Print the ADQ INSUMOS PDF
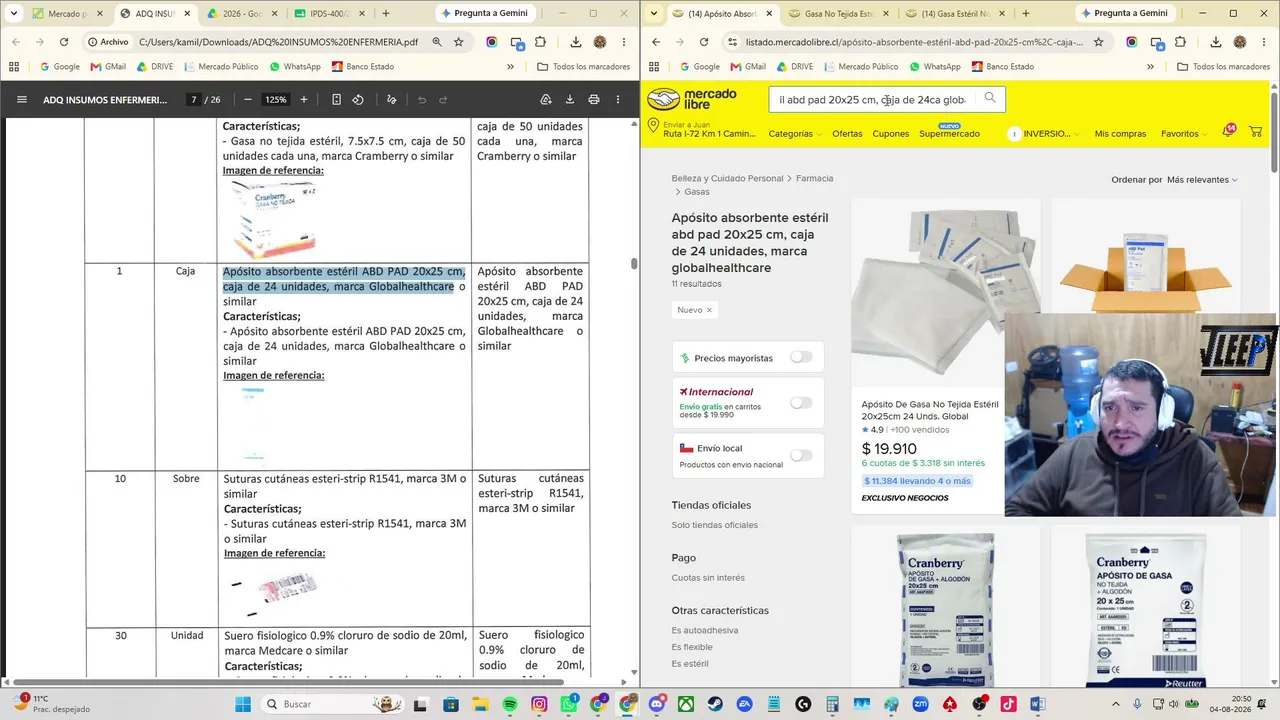Image resolution: width=1280 pixels, height=720 pixels. tap(594, 100)
